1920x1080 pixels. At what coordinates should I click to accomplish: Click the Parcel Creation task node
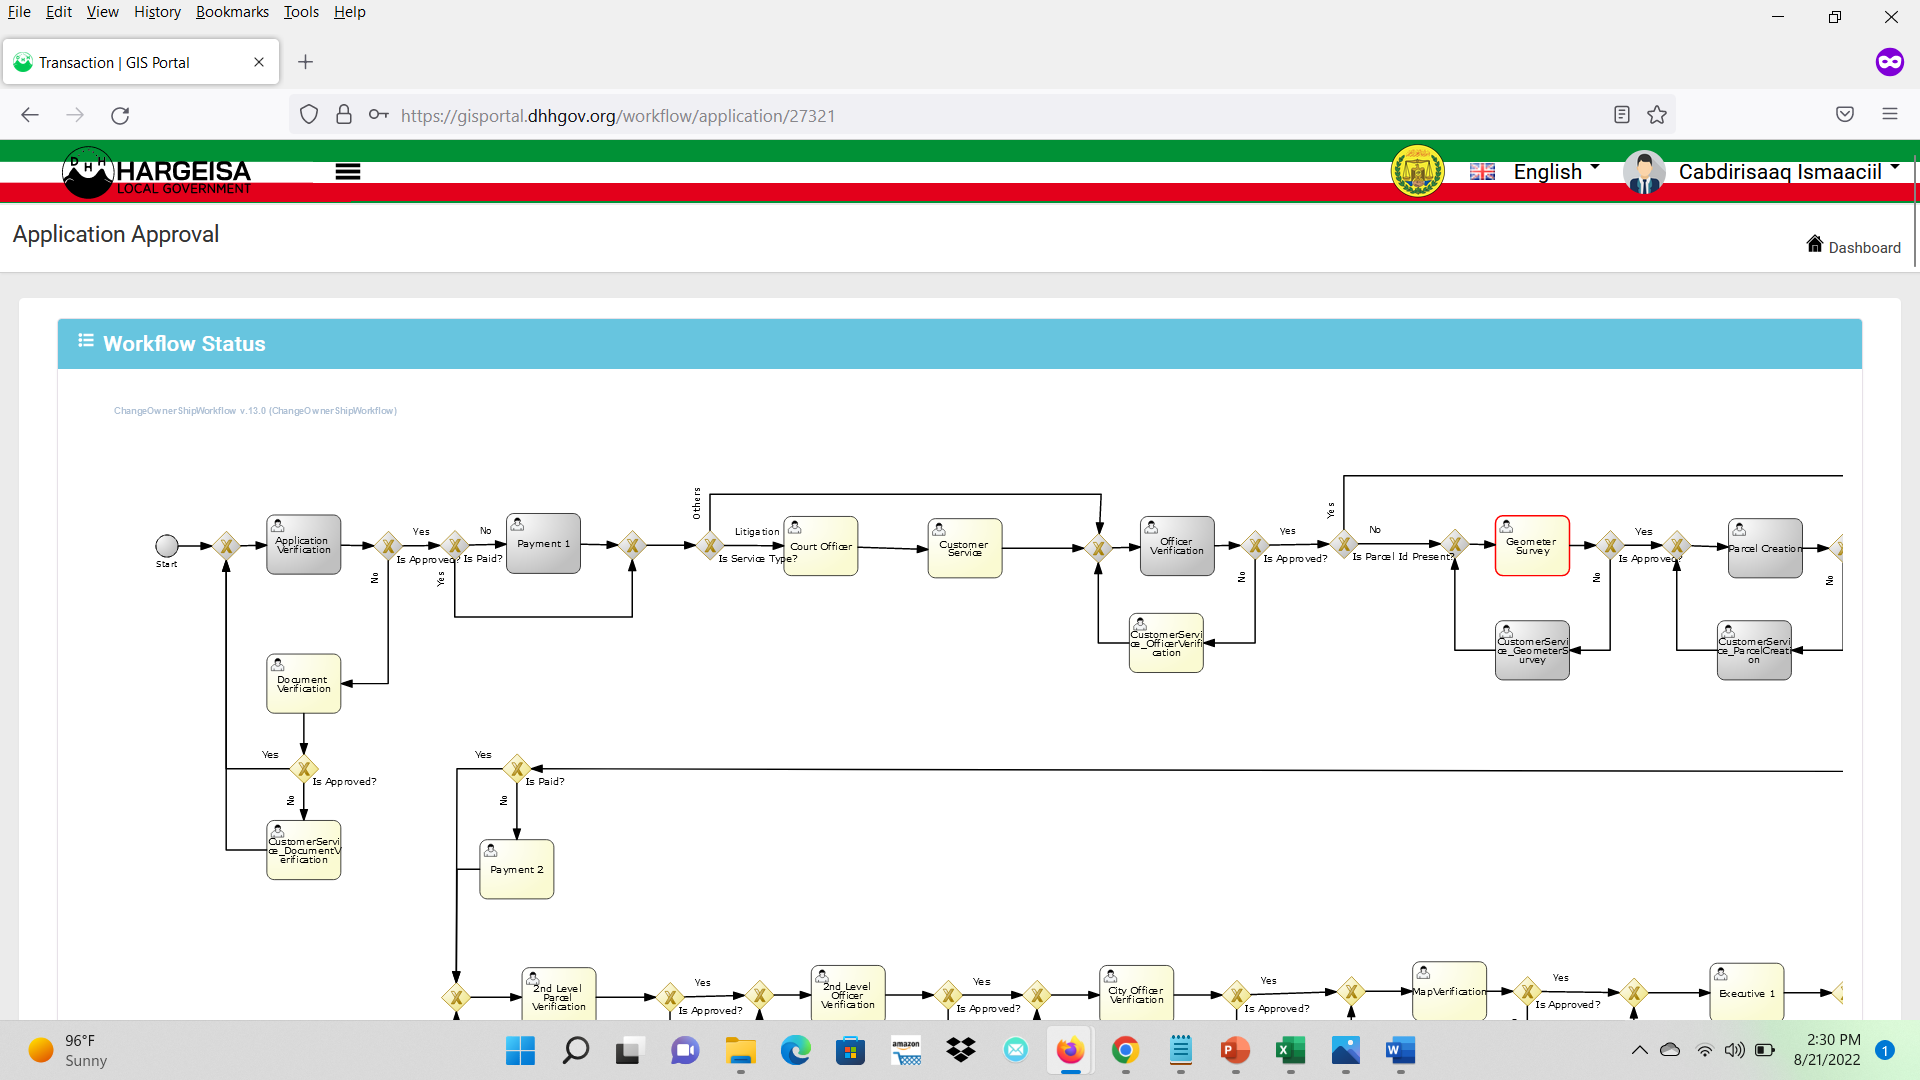click(x=1765, y=548)
